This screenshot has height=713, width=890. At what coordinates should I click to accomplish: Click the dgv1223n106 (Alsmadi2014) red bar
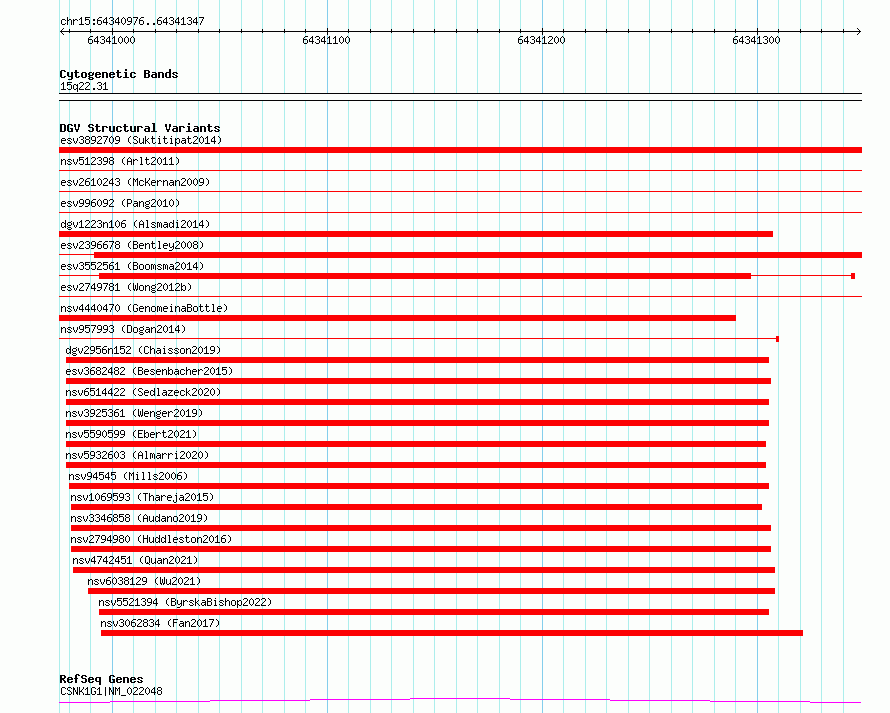(x=416, y=234)
